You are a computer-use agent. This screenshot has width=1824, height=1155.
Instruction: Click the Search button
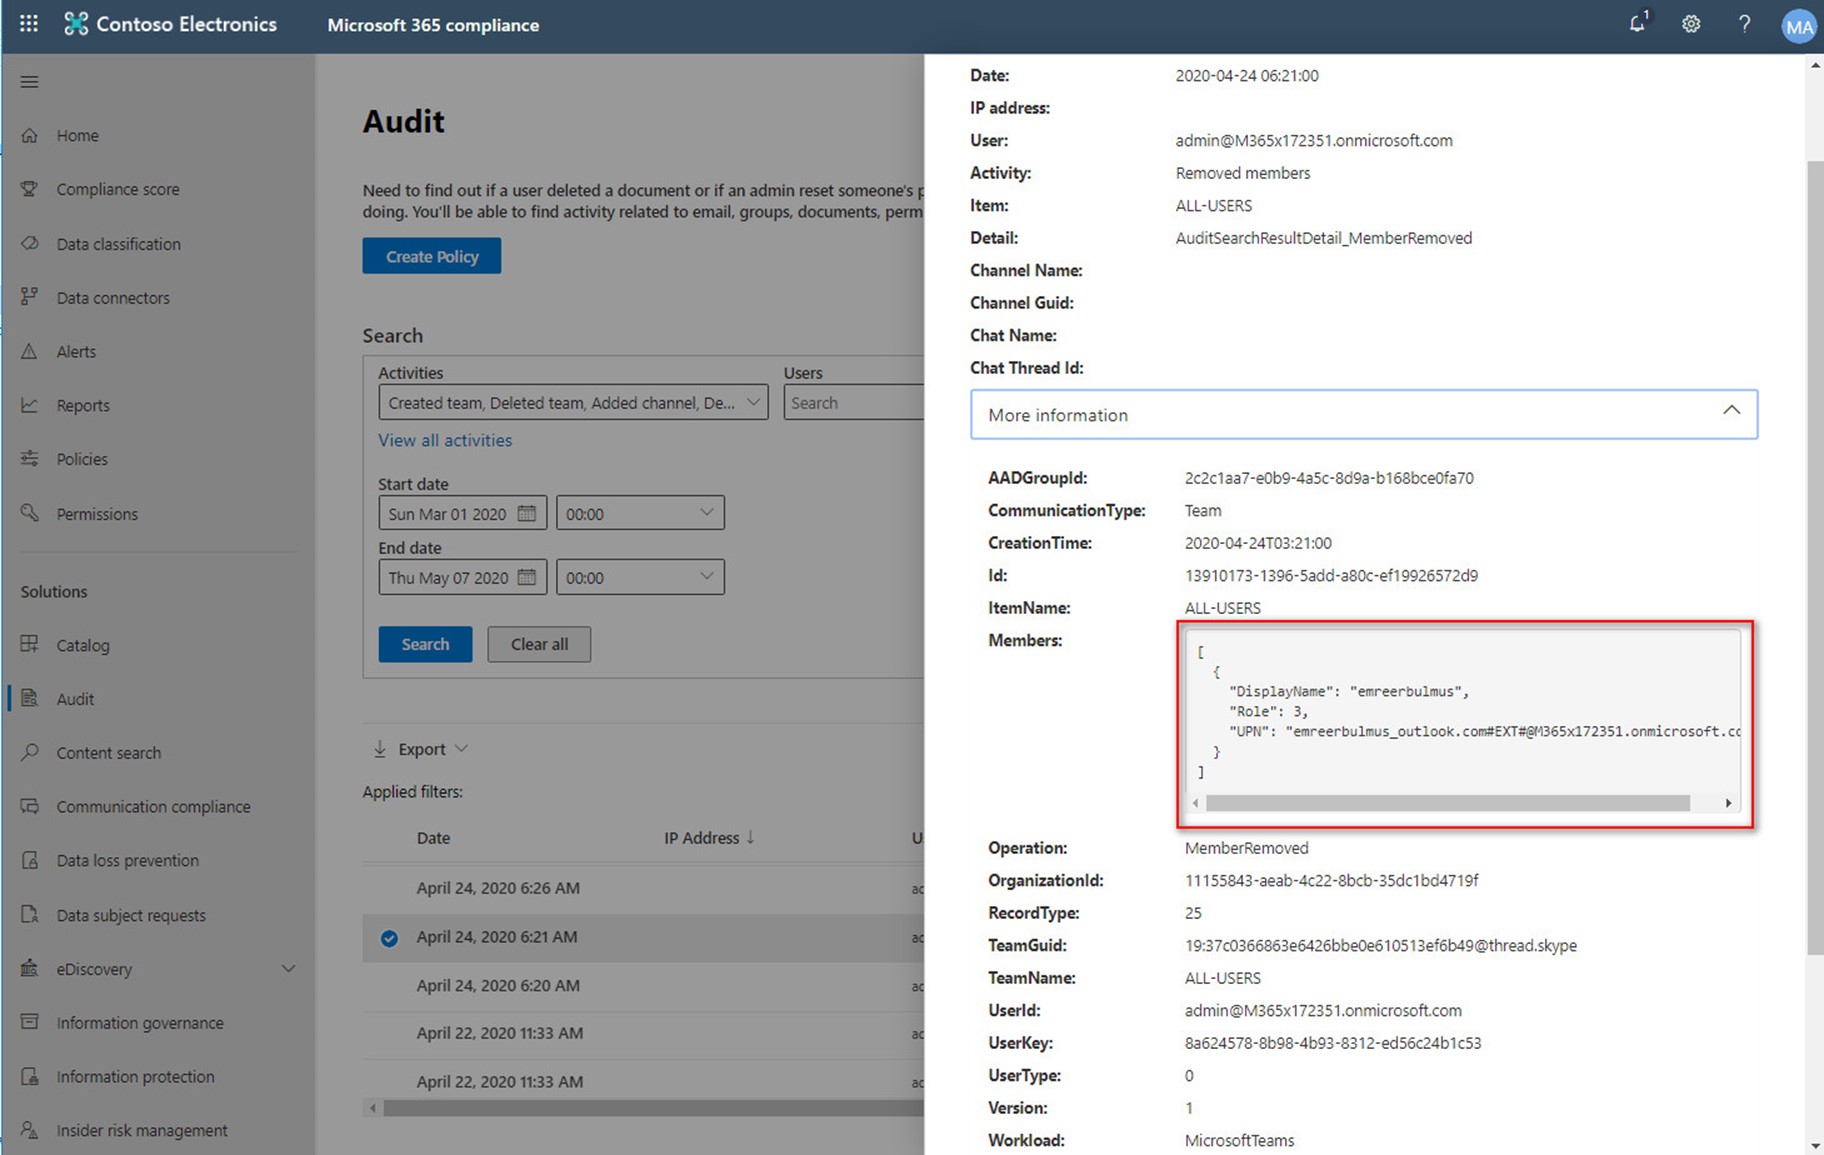(425, 644)
